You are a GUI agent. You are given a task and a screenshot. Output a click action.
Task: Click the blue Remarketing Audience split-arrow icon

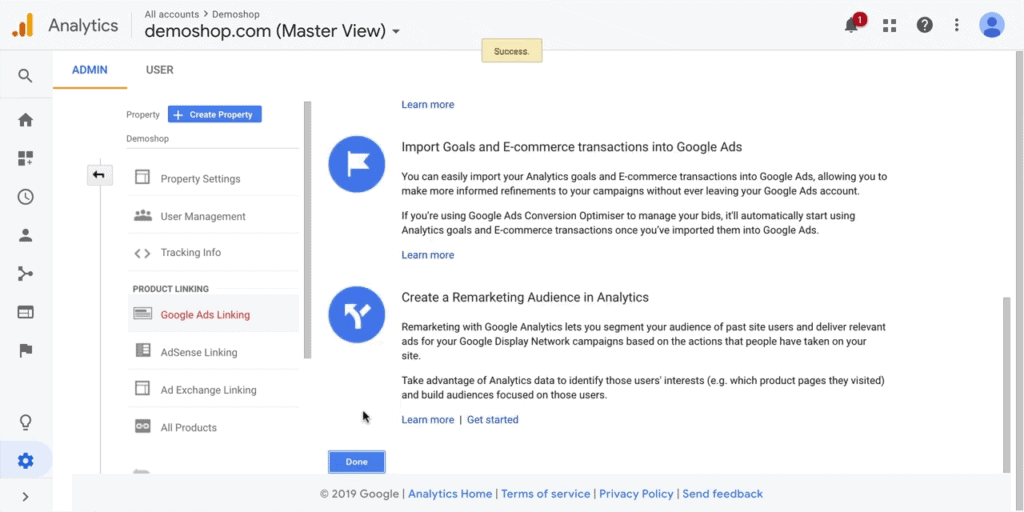pos(357,315)
